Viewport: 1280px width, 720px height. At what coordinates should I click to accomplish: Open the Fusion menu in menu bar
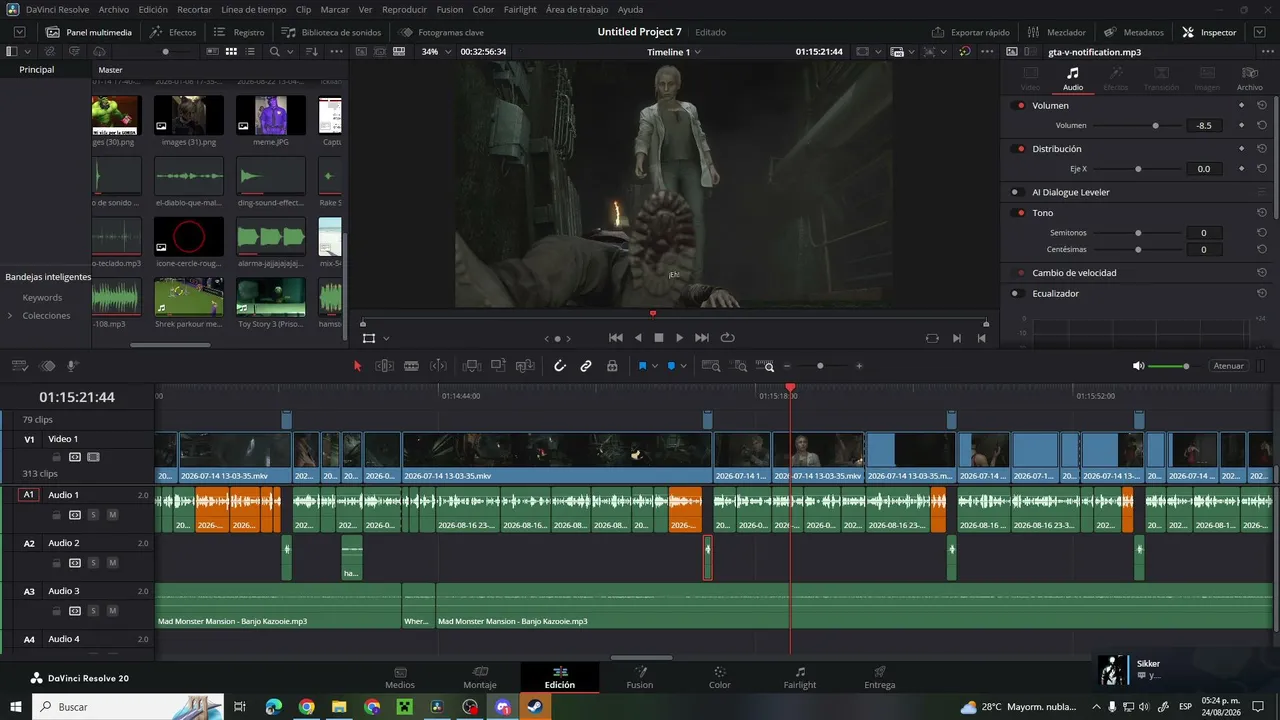pyautogui.click(x=450, y=9)
